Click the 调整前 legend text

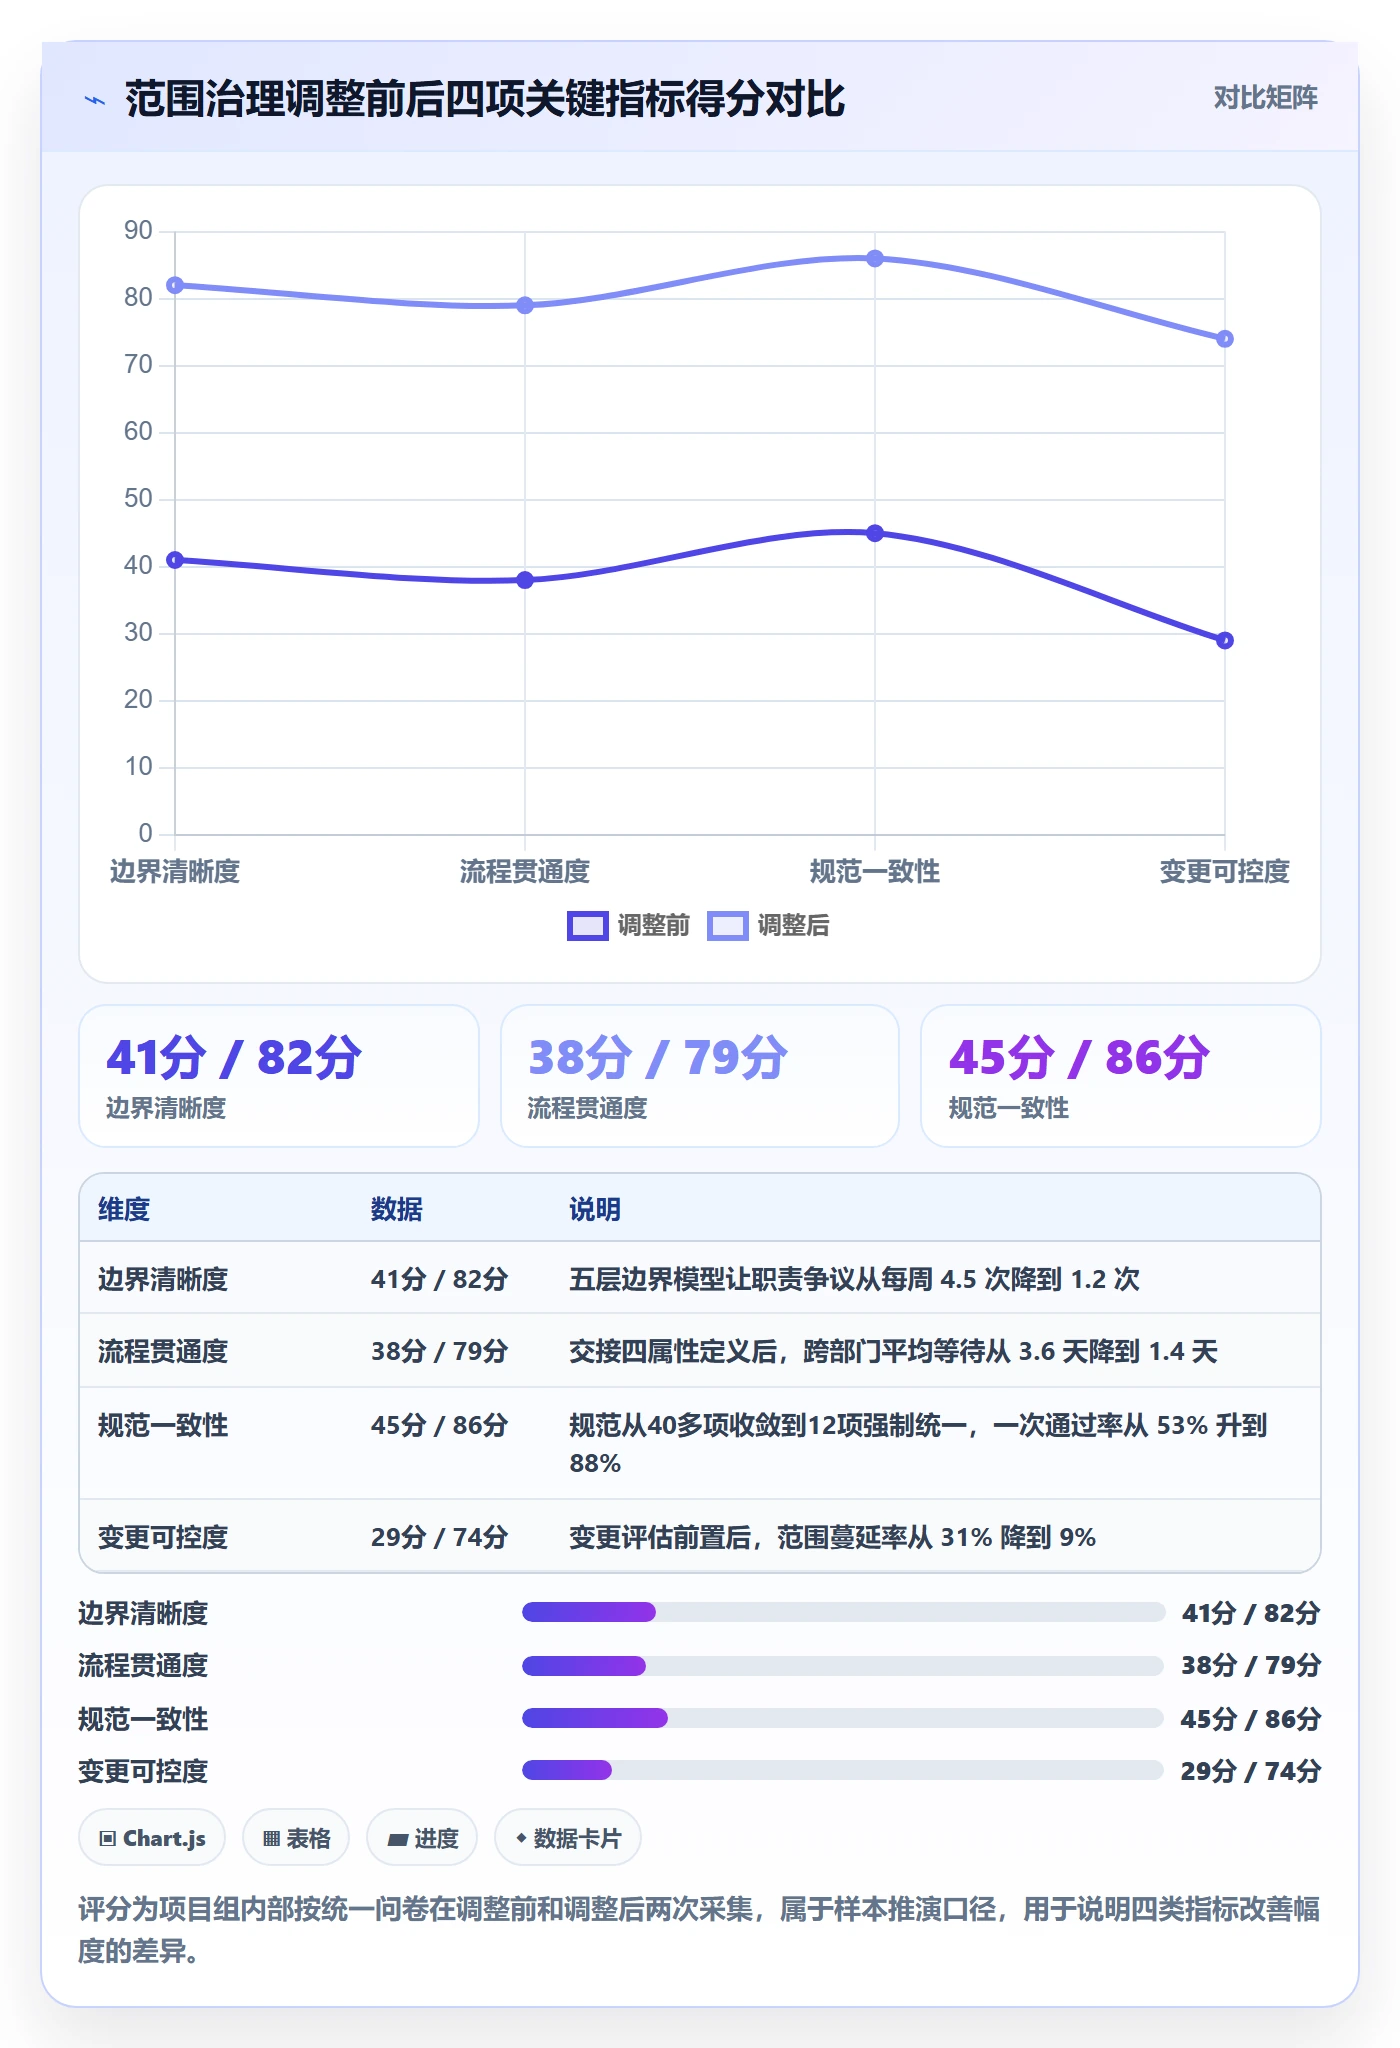653,926
